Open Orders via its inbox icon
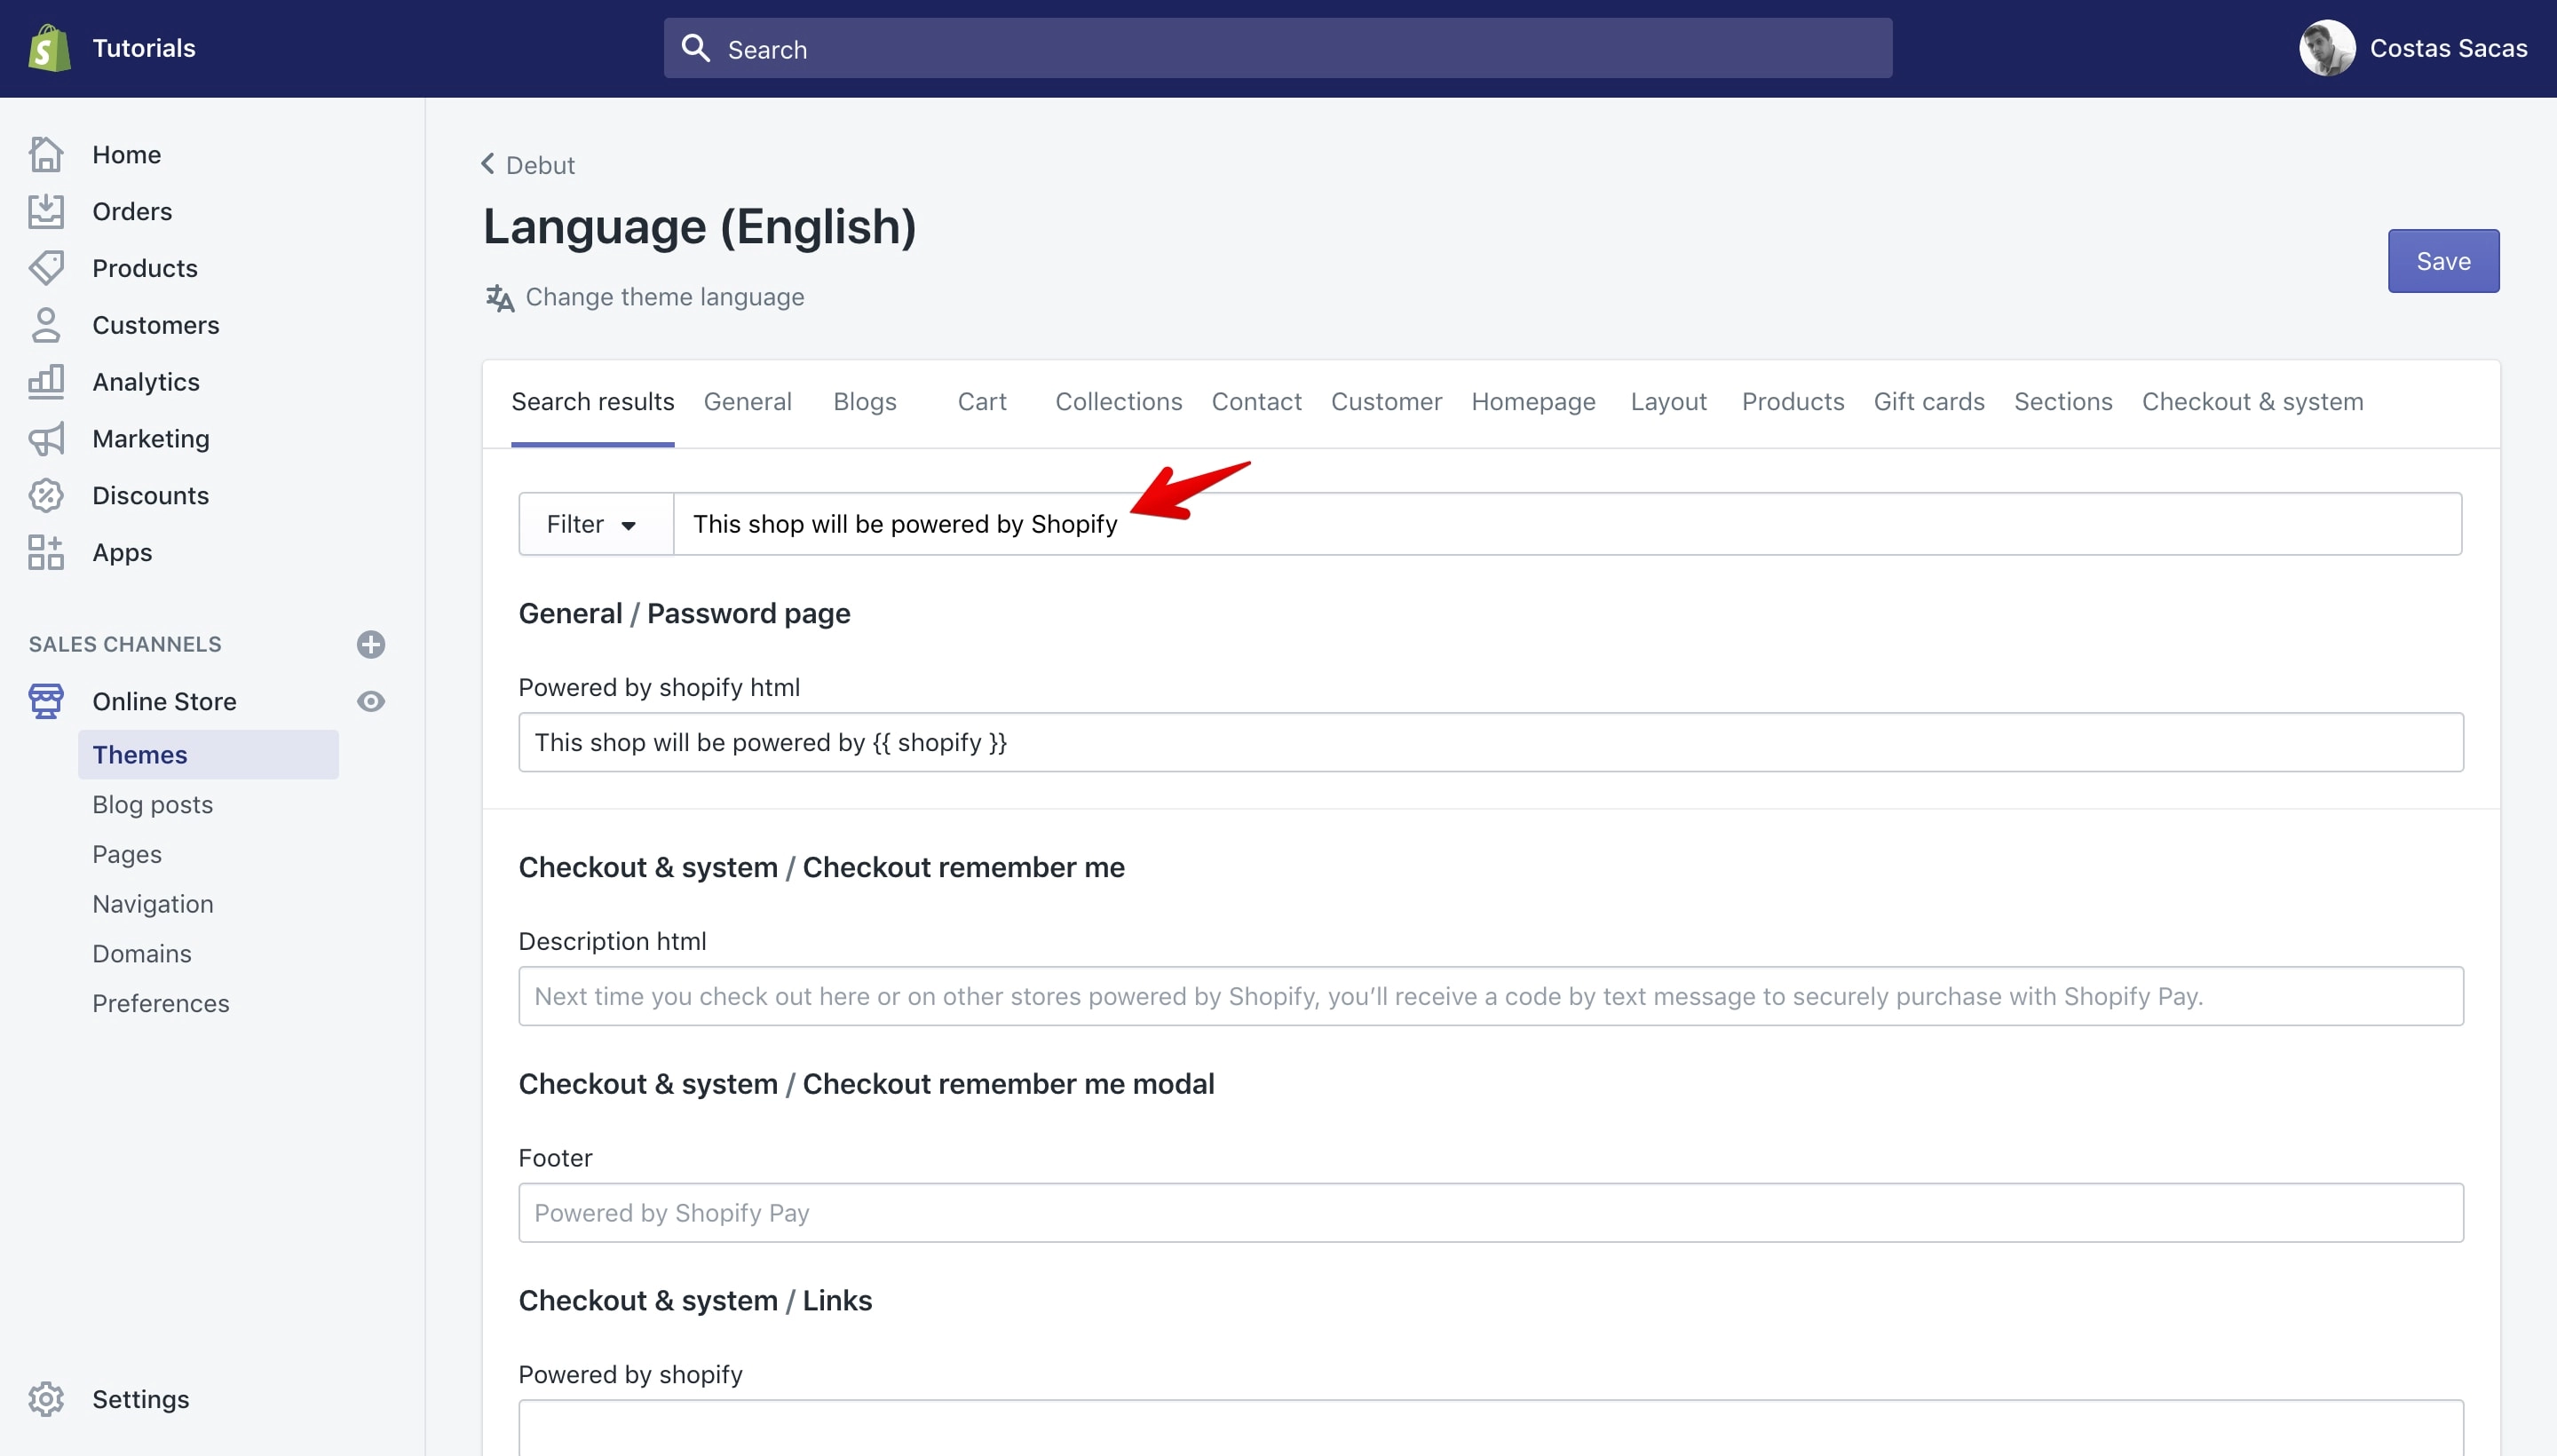Screen dimensions: 2557x1456 (x=46, y=211)
